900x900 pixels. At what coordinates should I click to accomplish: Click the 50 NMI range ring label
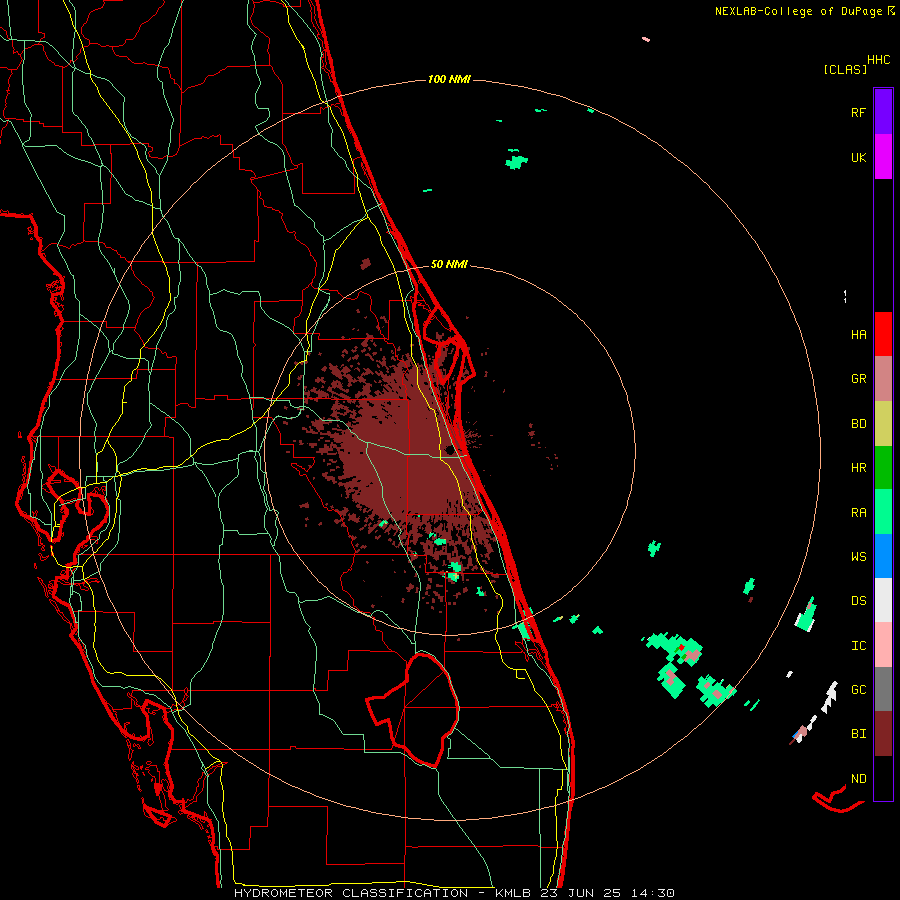(449, 264)
